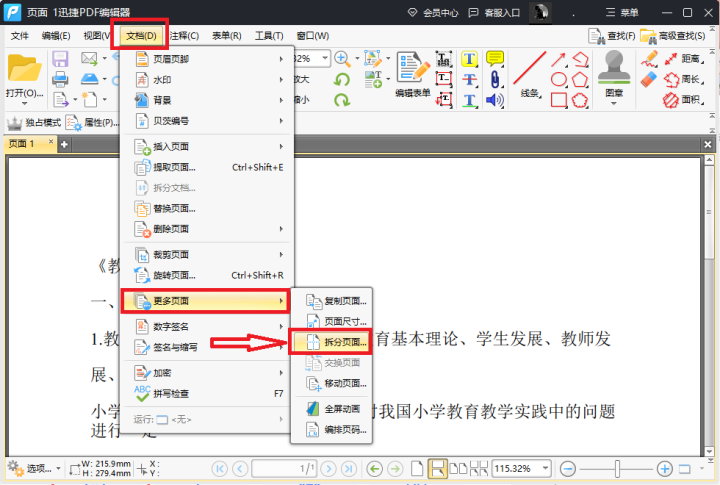Image resolution: width=720 pixels, height=485 pixels.
Task: Expand the 背景 submenu
Action: point(207,100)
